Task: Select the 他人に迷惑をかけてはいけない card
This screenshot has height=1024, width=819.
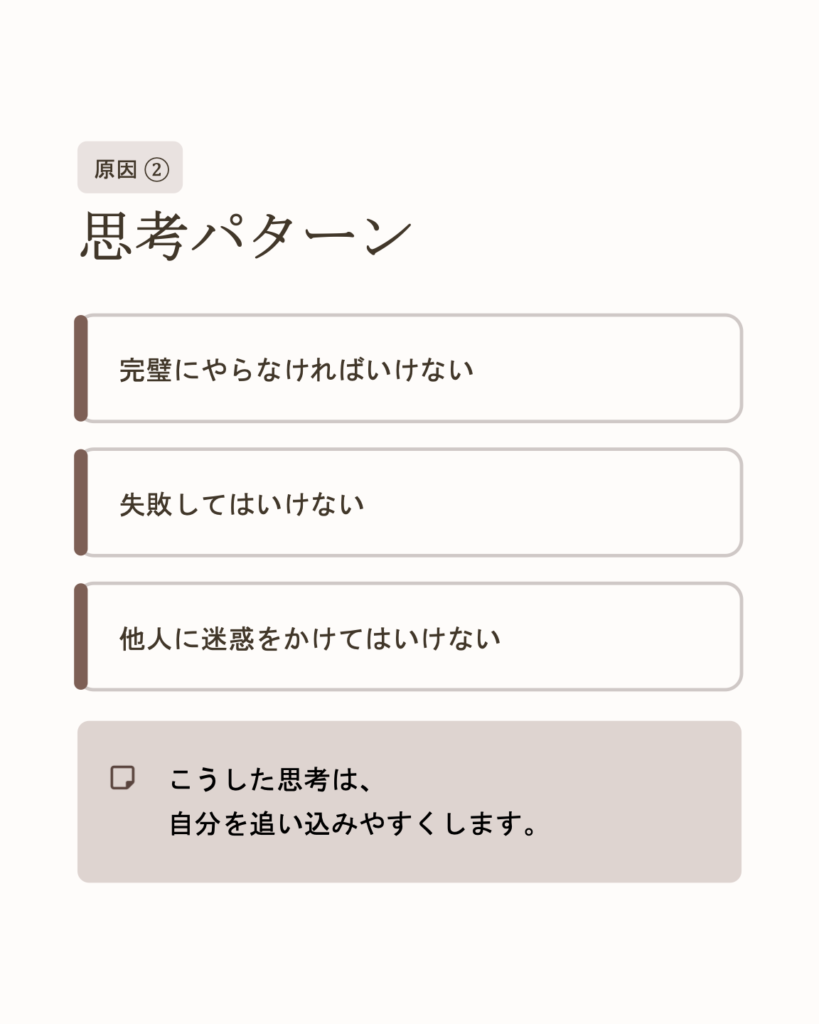Action: pyautogui.click(x=410, y=637)
